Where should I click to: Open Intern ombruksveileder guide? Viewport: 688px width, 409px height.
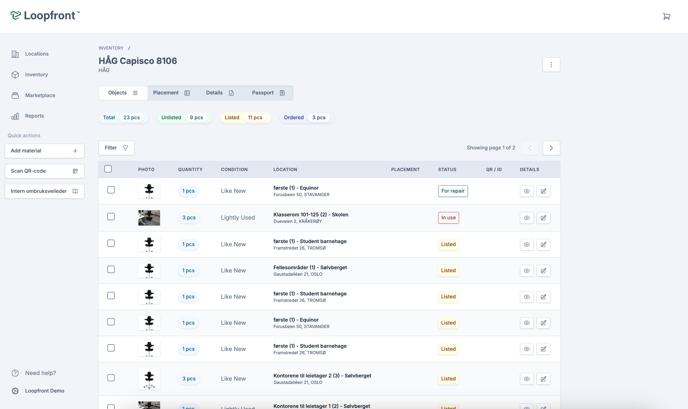point(44,191)
